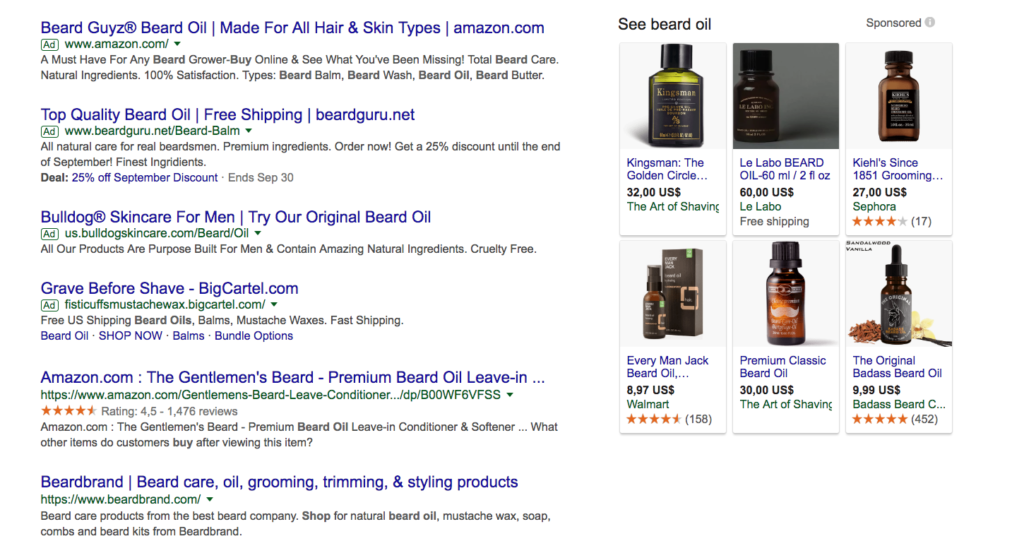
Task: Click the Premium Classic Beard Oil product image
Action: 786,294
